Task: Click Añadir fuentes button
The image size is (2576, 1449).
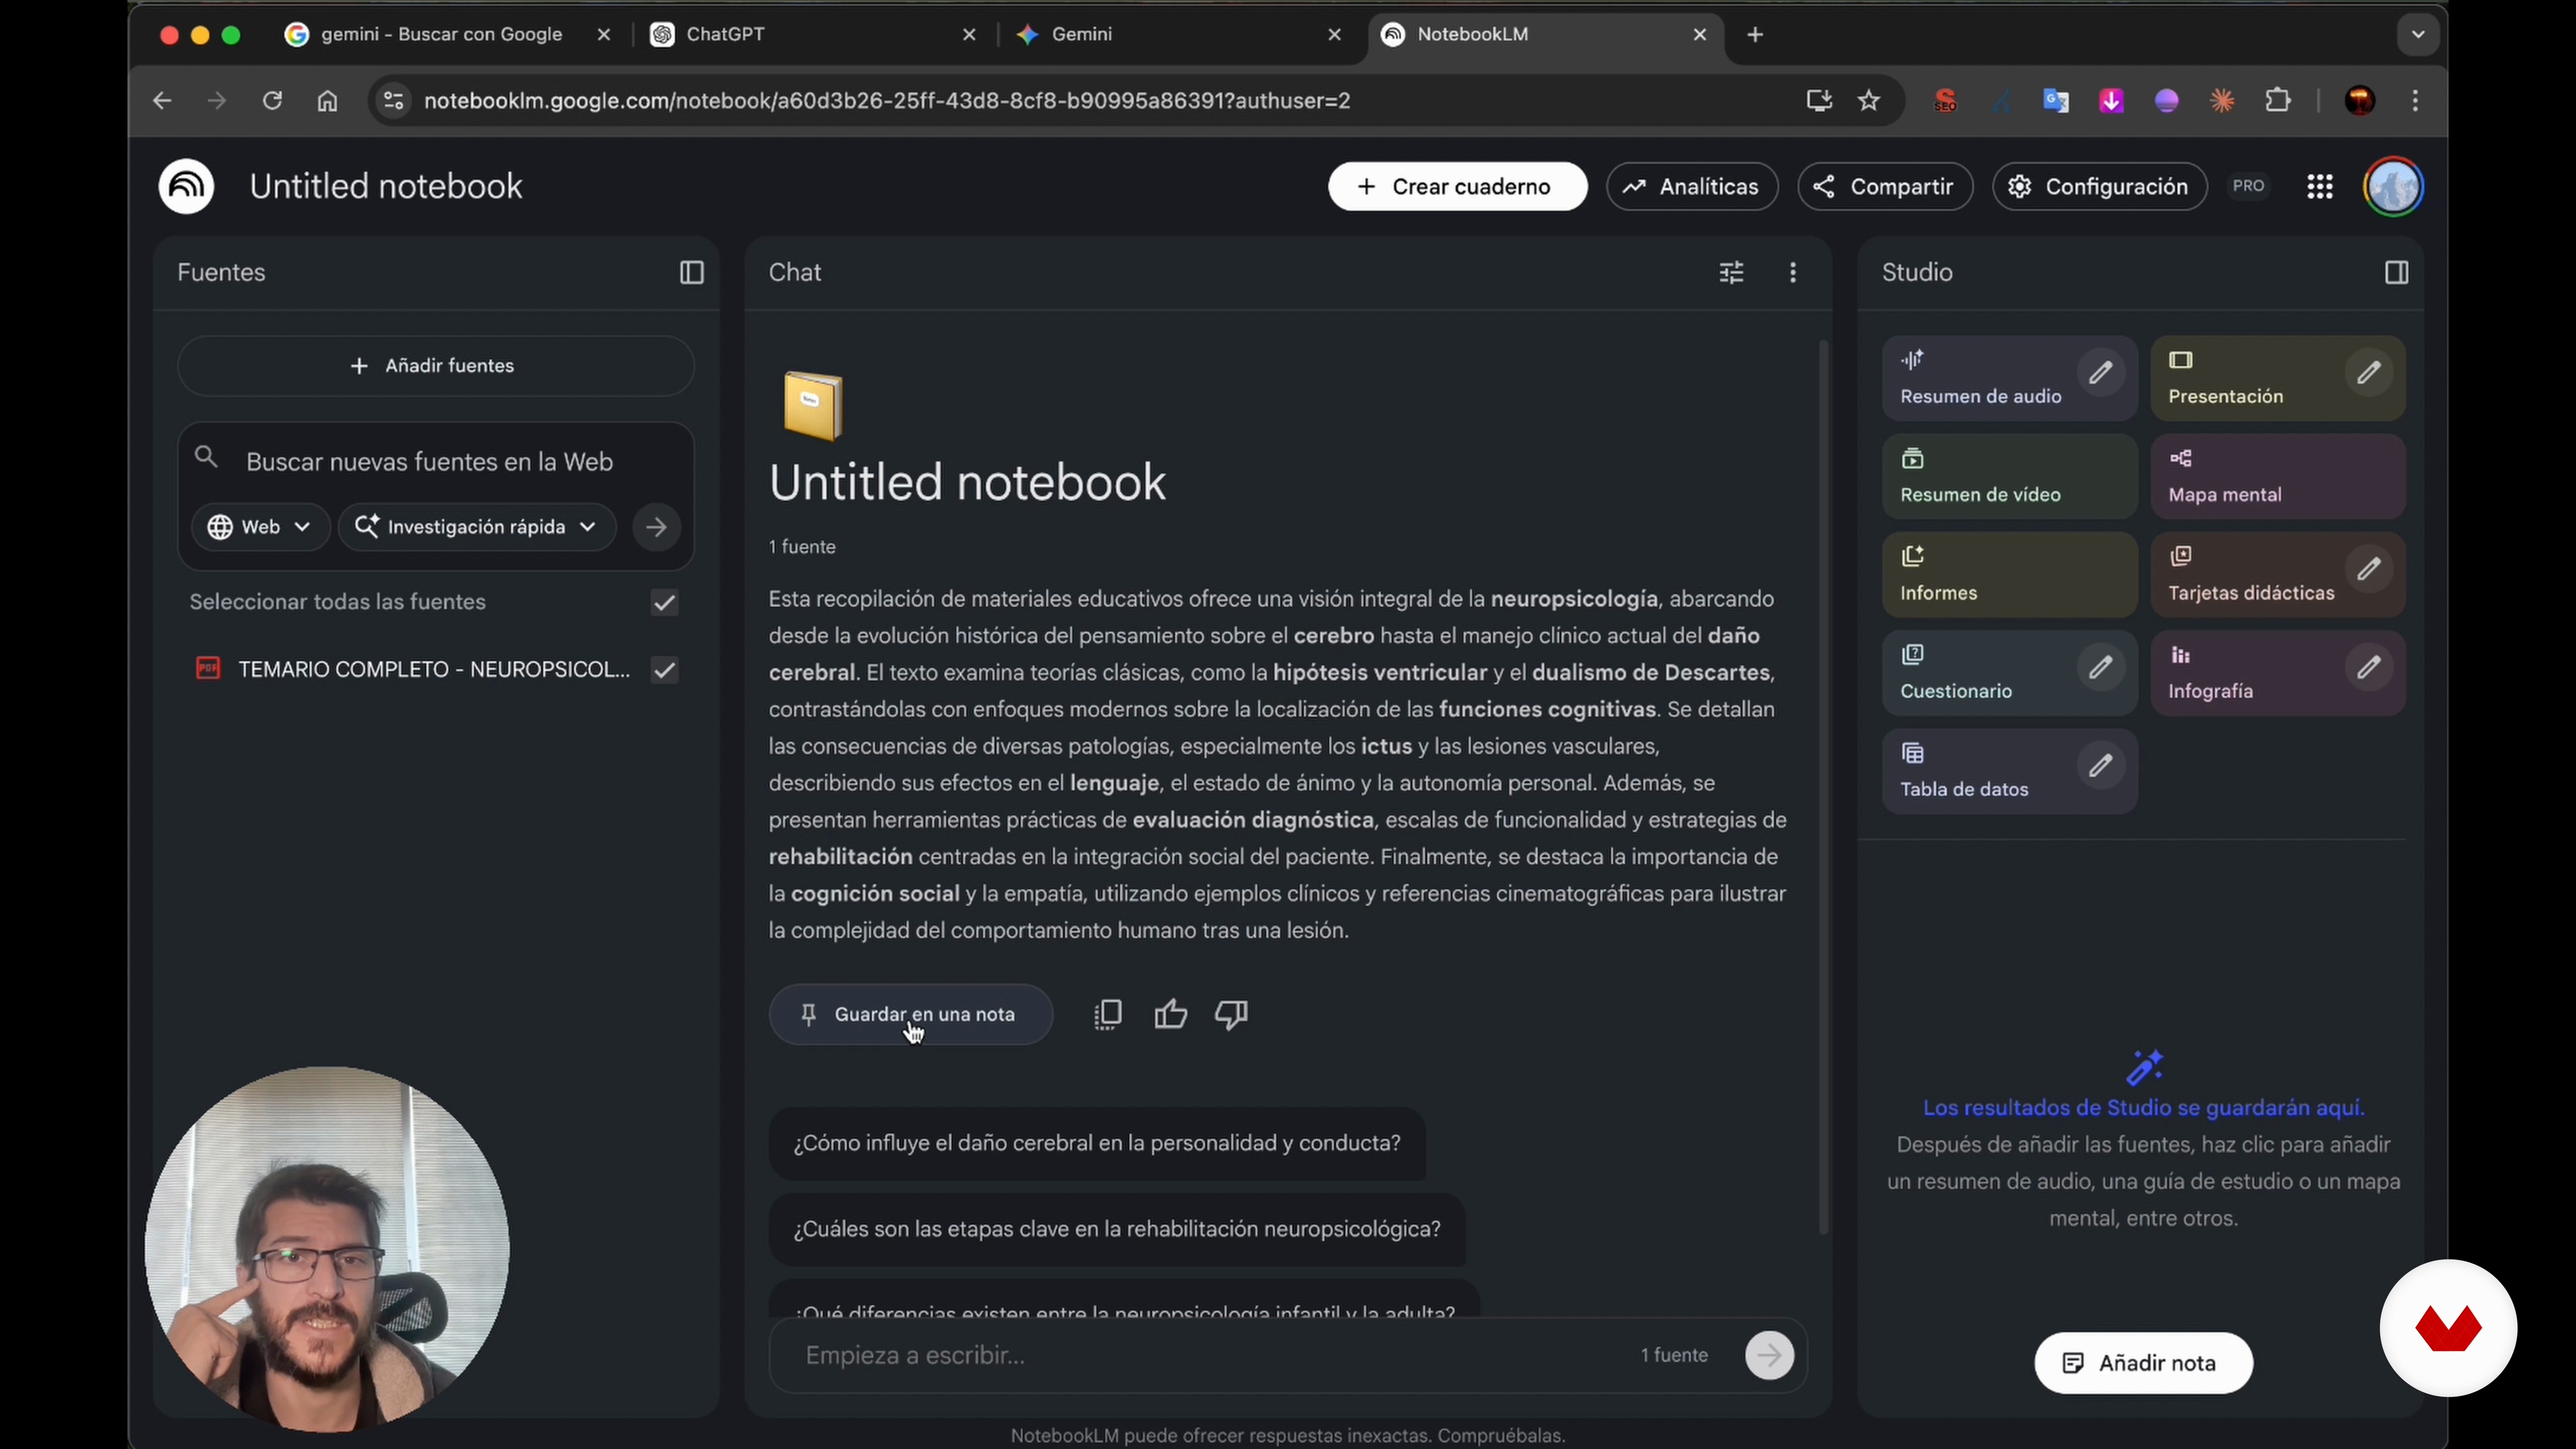Action: pos(435,366)
